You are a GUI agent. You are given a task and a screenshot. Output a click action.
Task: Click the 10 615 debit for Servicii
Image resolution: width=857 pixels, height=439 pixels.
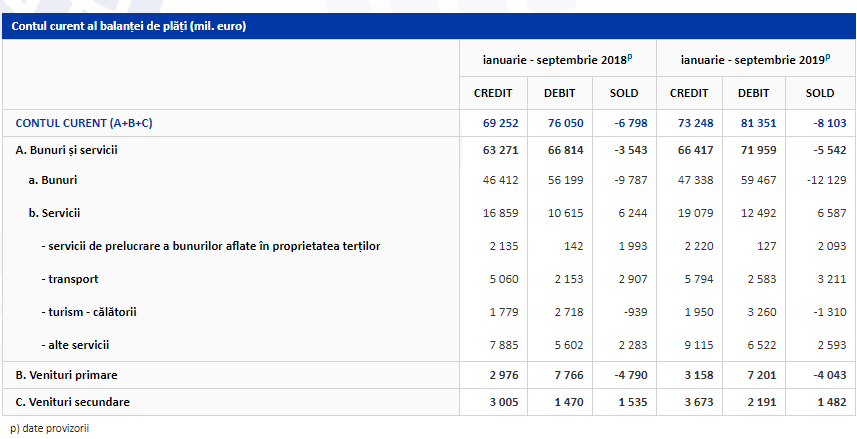coord(566,213)
